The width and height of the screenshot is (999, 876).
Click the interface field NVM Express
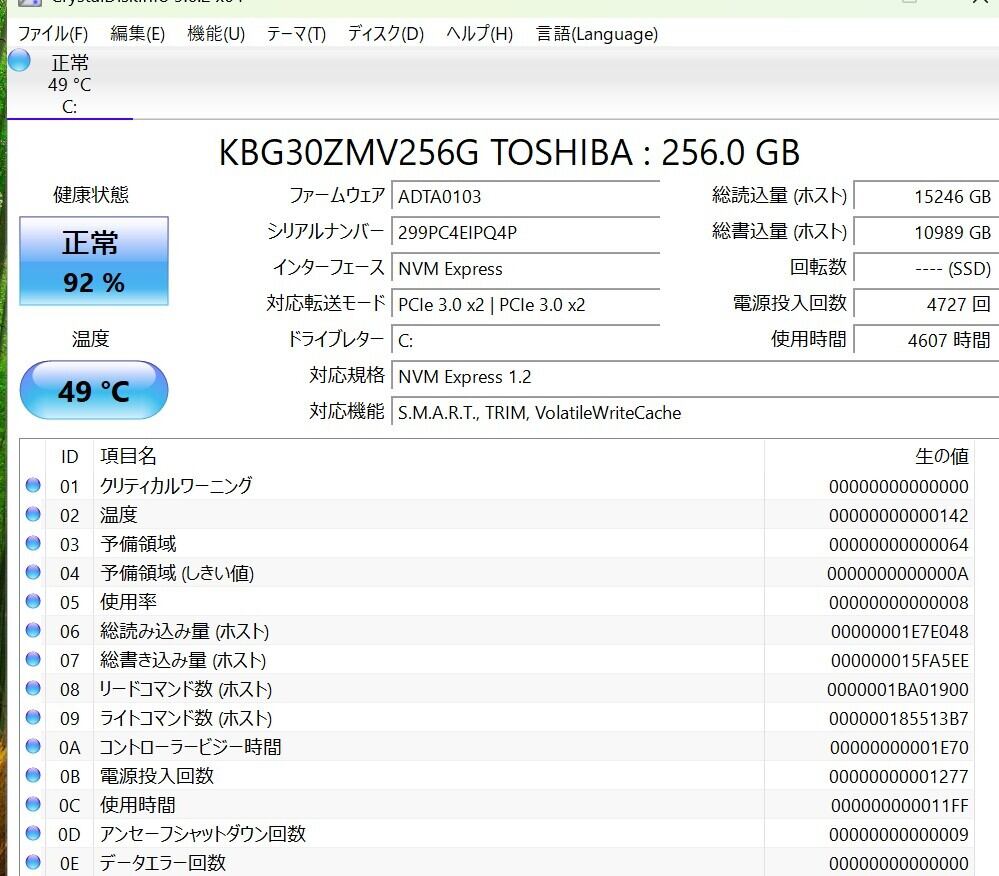[x=525, y=269]
